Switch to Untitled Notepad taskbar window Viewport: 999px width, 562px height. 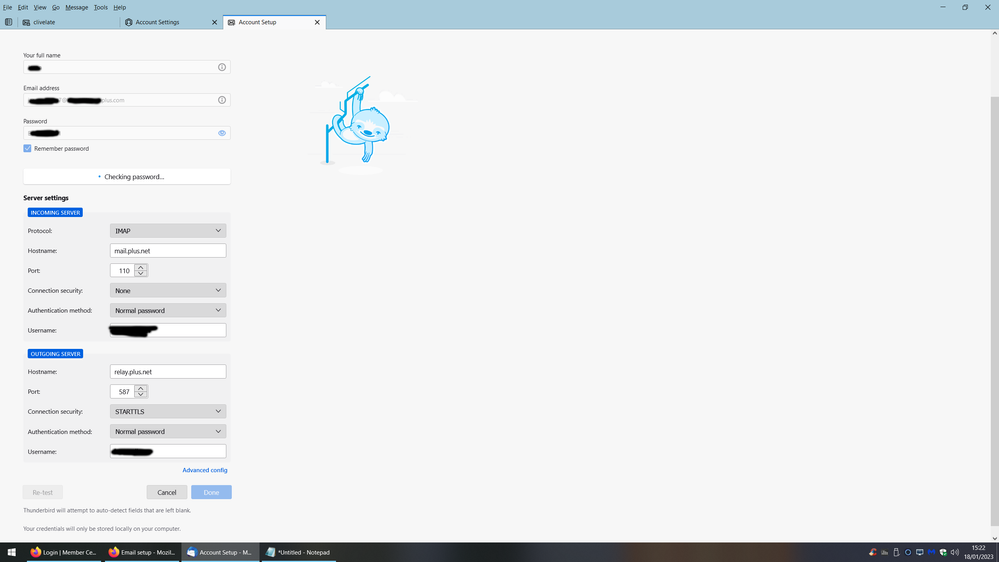(298, 552)
